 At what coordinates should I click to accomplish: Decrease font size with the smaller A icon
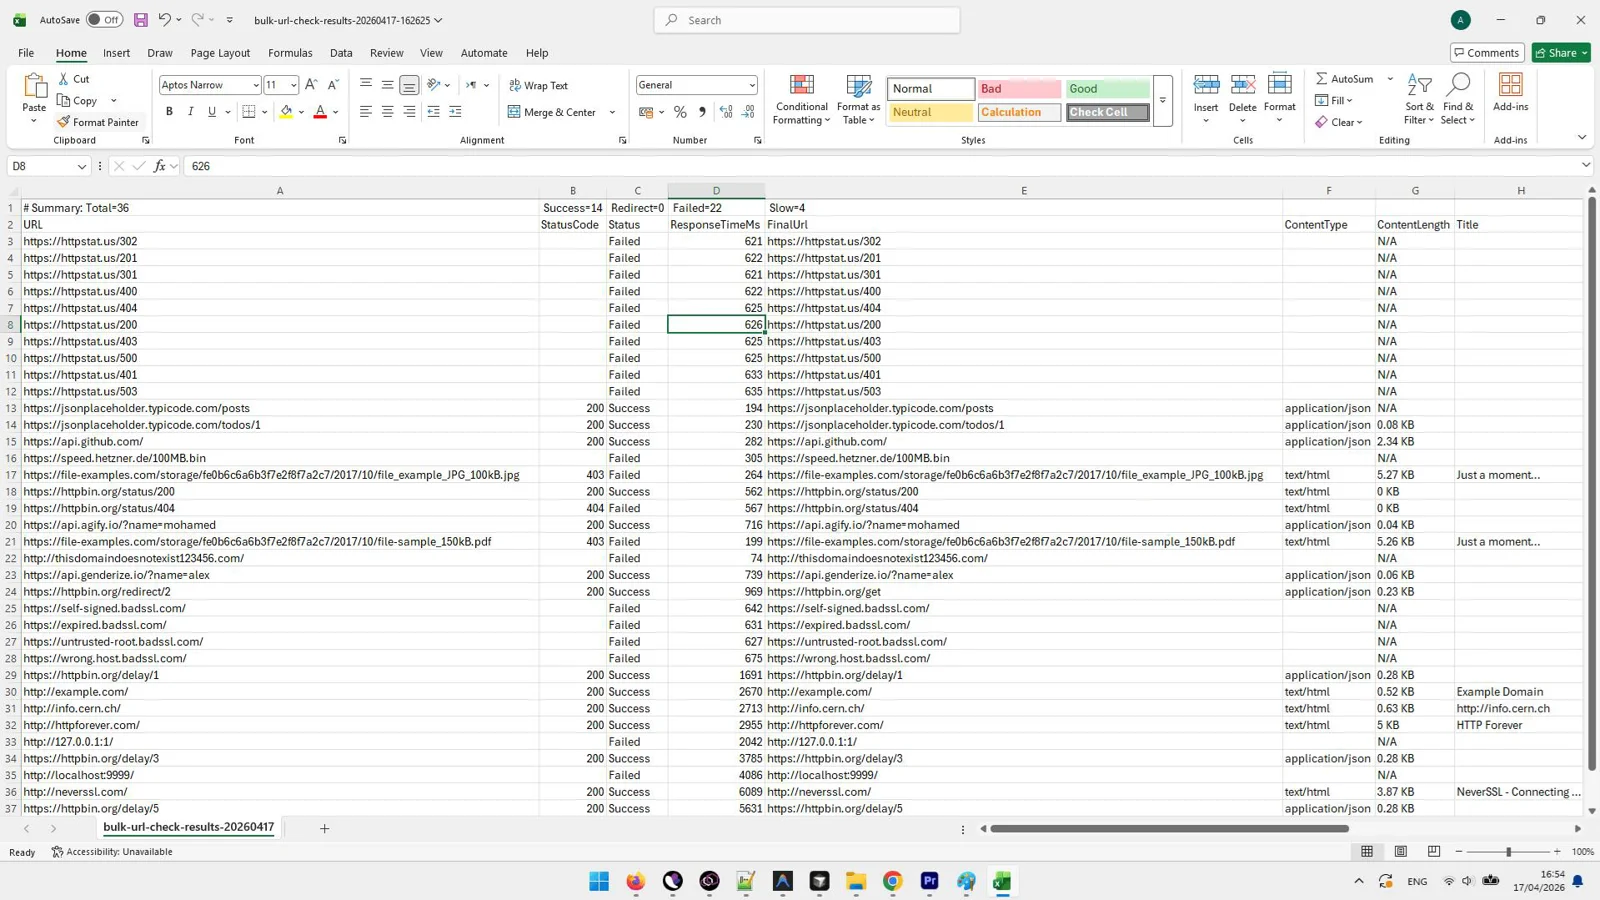point(333,85)
